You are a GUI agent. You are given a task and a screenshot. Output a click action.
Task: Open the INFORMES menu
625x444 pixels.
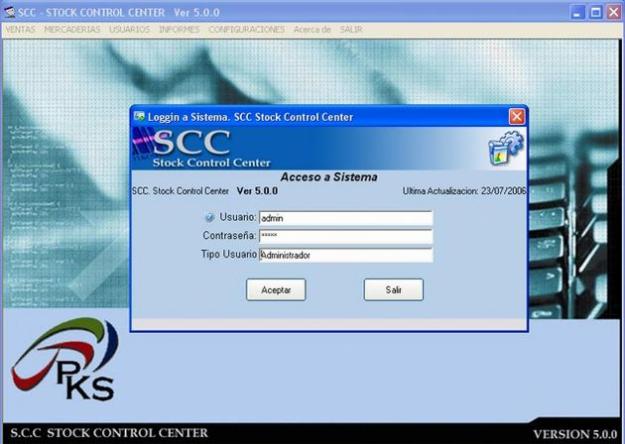pyautogui.click(x=179, y=29)
